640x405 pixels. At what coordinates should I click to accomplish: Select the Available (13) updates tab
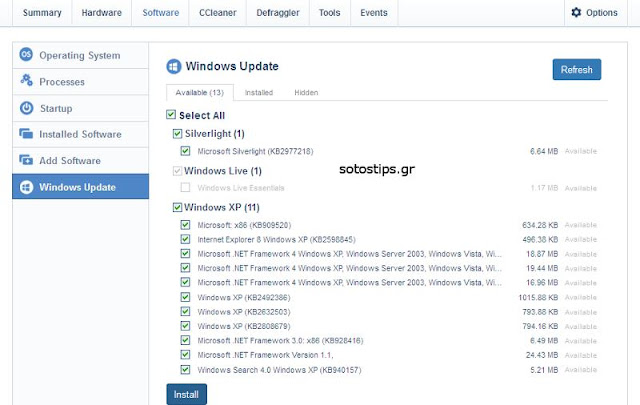pyautogui.click(x=200, y=93)
